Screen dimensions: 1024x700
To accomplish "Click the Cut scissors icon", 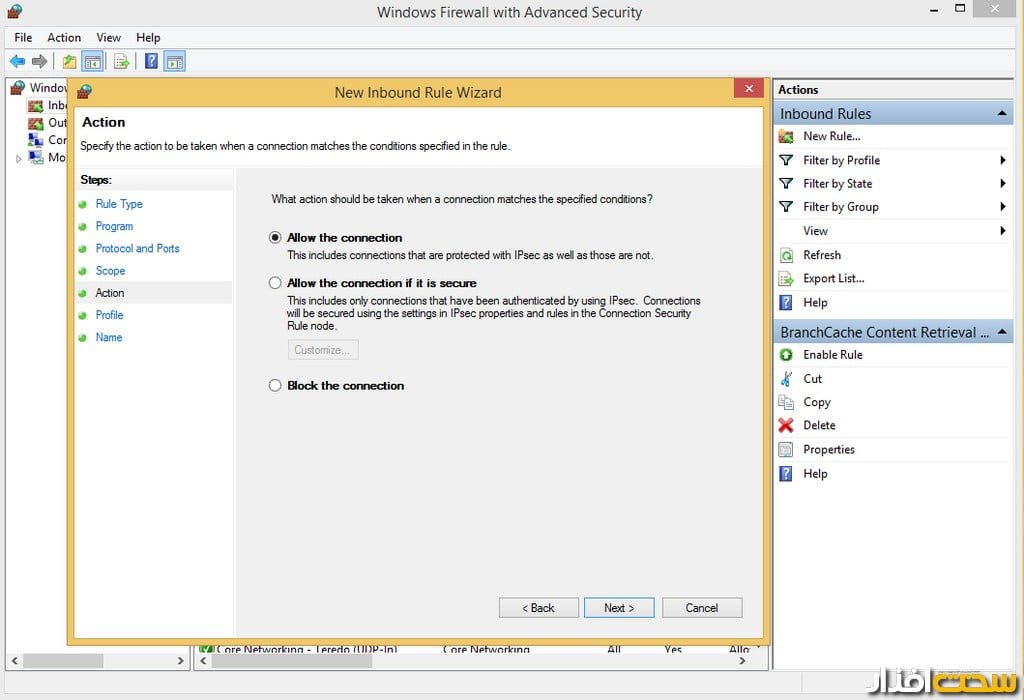I will coord(786,379).
